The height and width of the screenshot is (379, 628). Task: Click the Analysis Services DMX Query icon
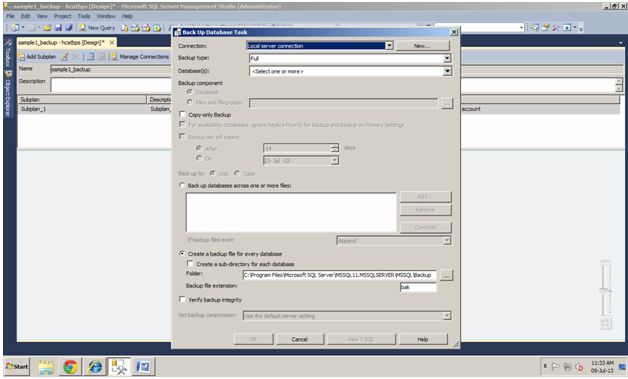[x=146, y=28]
